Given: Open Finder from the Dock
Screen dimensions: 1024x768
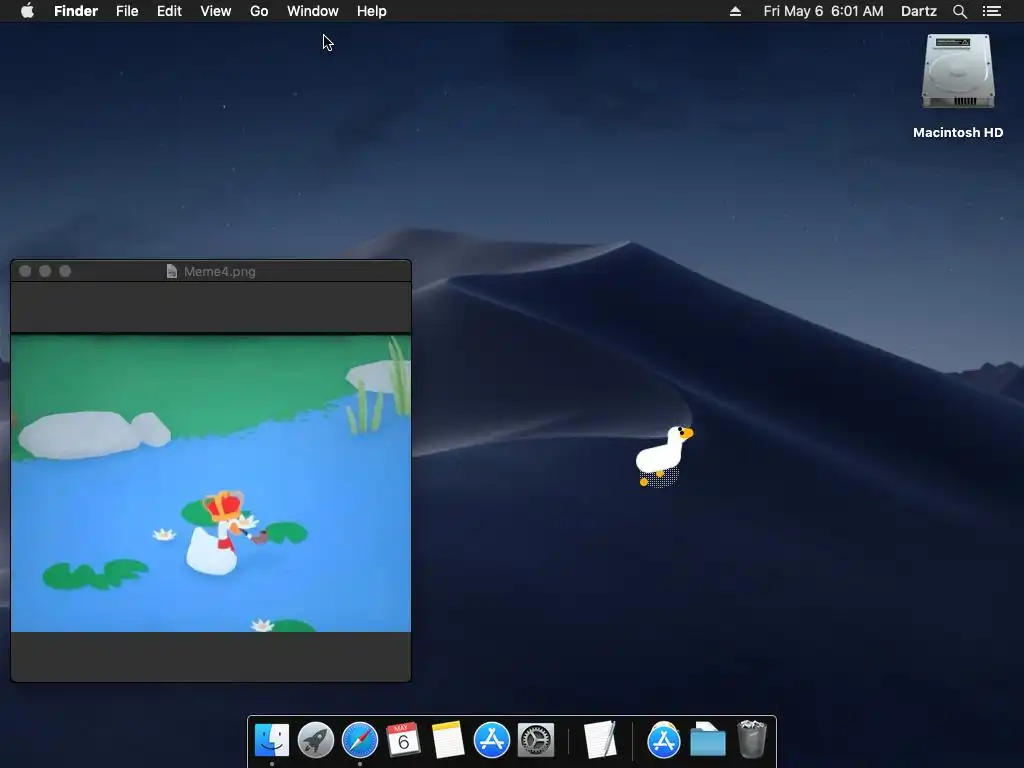Looking at the screenshot, I should (272, 740).
